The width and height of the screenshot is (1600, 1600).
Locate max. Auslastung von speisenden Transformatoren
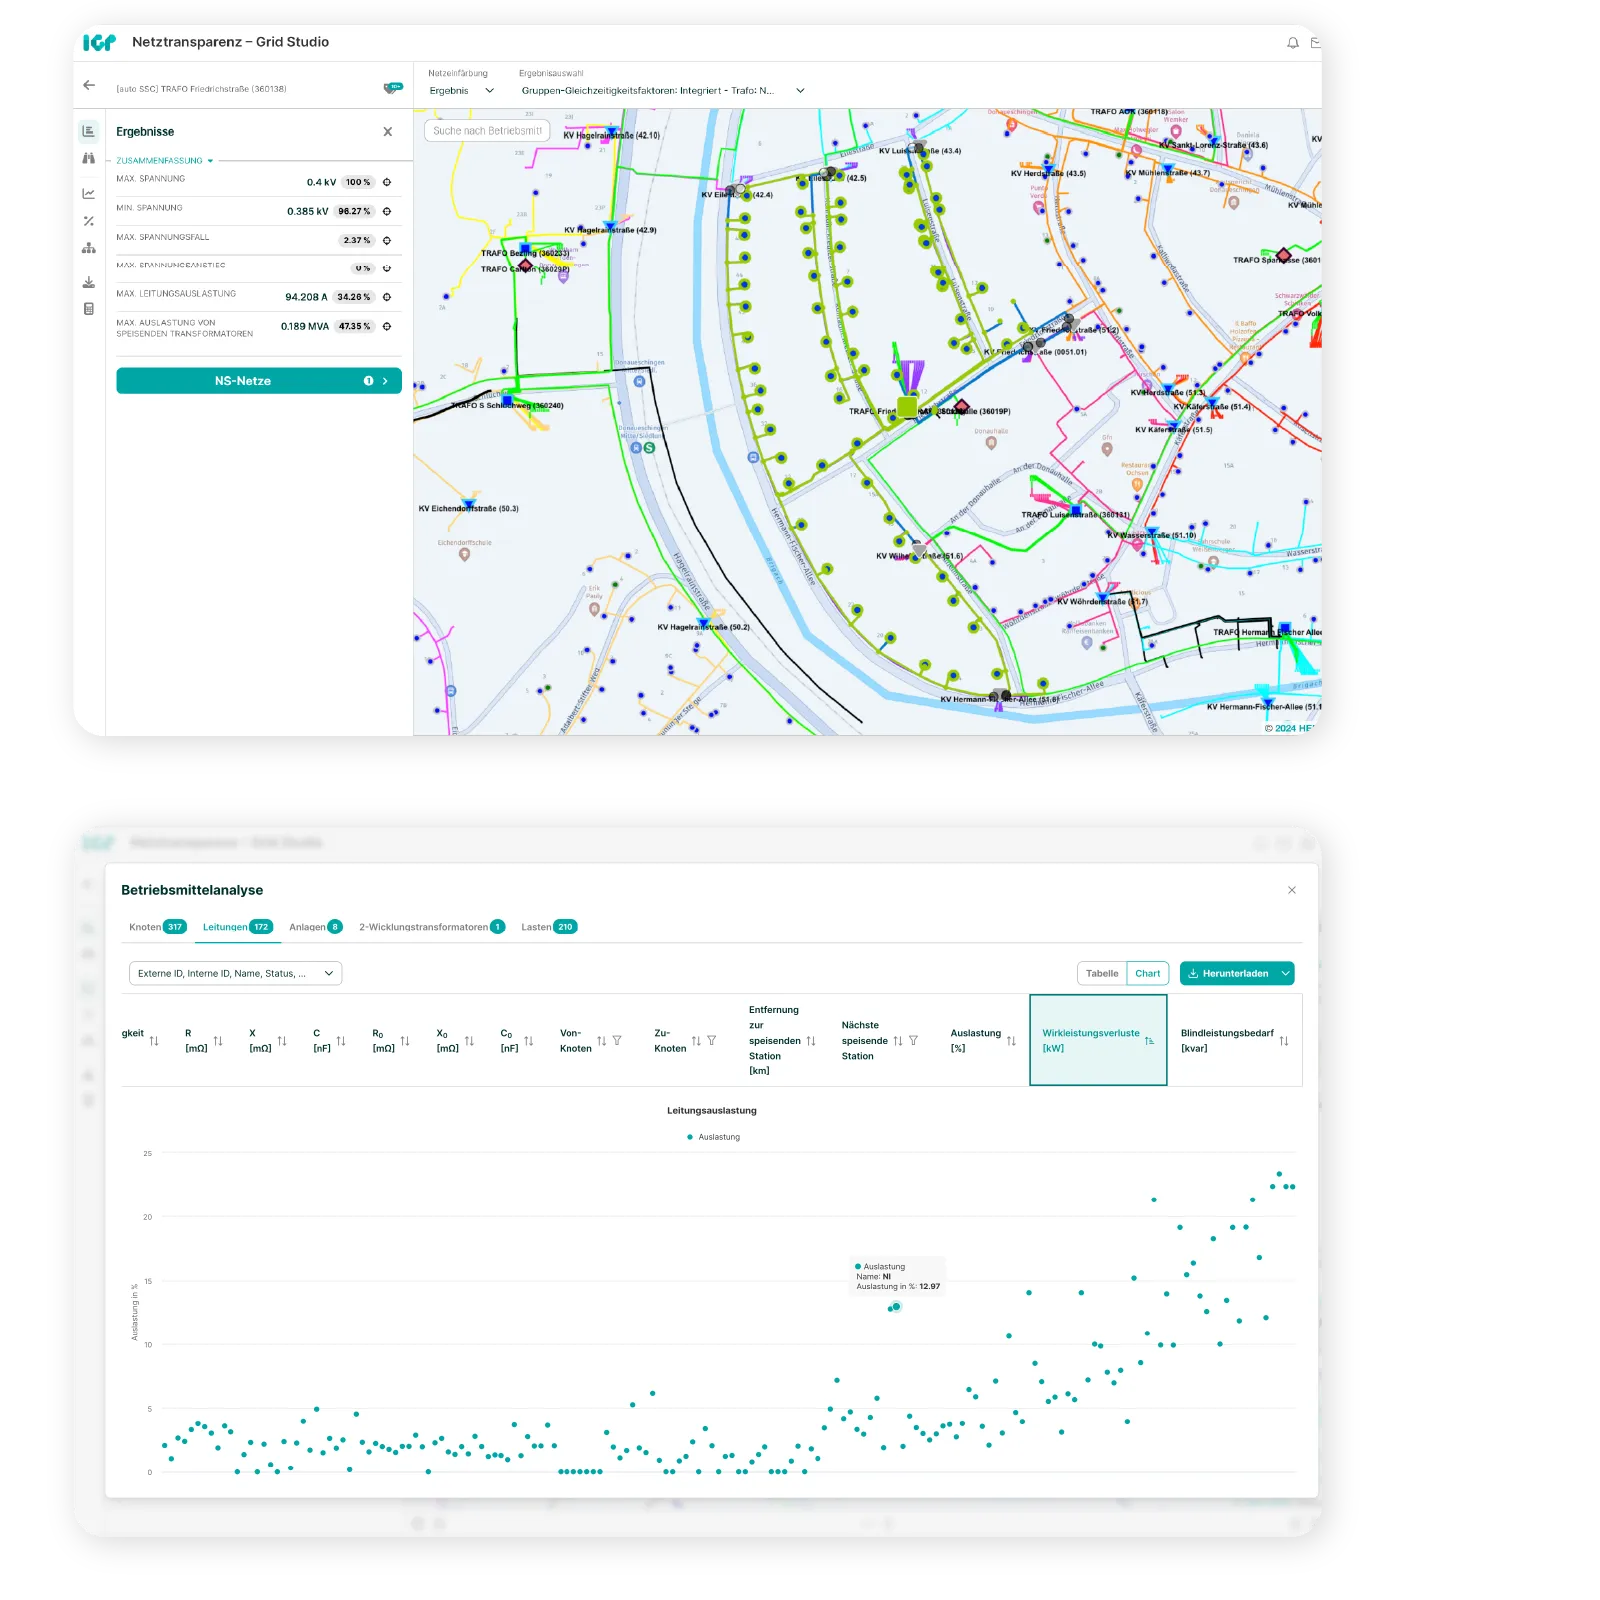tap(387, 326)
